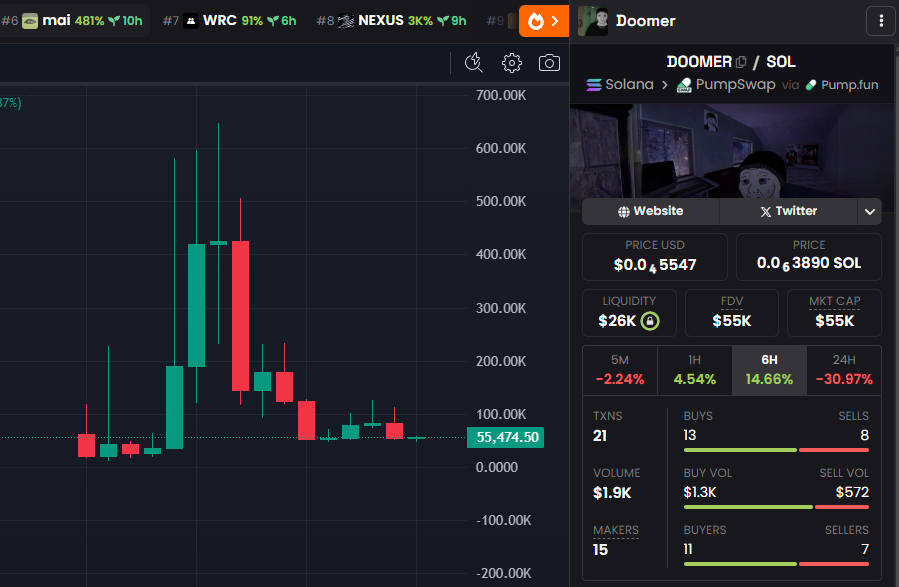Click the MKT CAP $55K box
899x587 pixels.
pos(834,313)
